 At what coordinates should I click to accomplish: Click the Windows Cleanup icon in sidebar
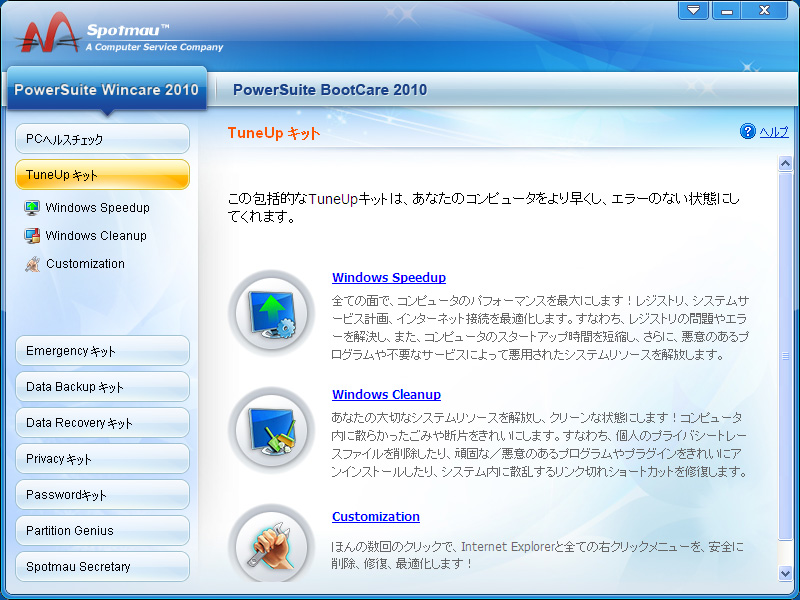coord(32,236)
